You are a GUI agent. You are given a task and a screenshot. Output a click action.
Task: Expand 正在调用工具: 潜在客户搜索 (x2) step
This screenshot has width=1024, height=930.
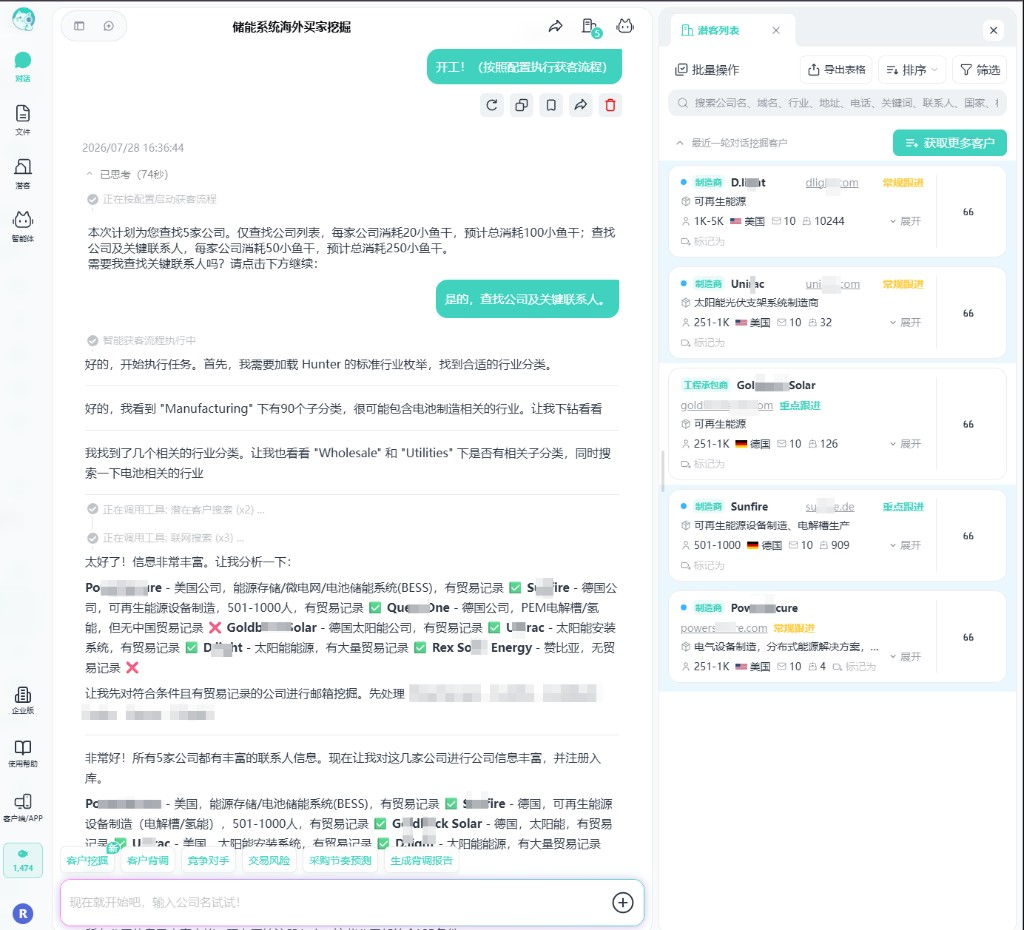tap(176, 509)
